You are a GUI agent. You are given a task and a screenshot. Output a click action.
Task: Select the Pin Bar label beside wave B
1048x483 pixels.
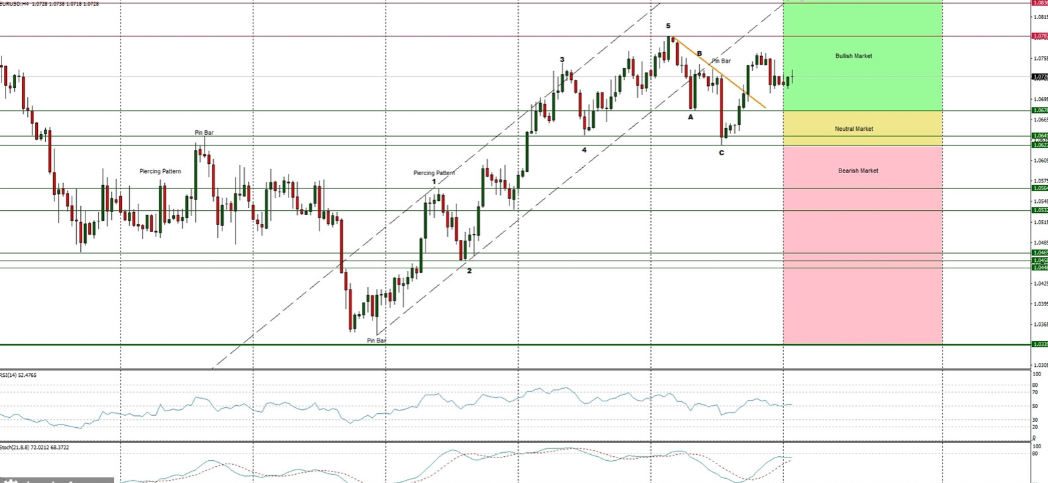click(x=721, y=62)
